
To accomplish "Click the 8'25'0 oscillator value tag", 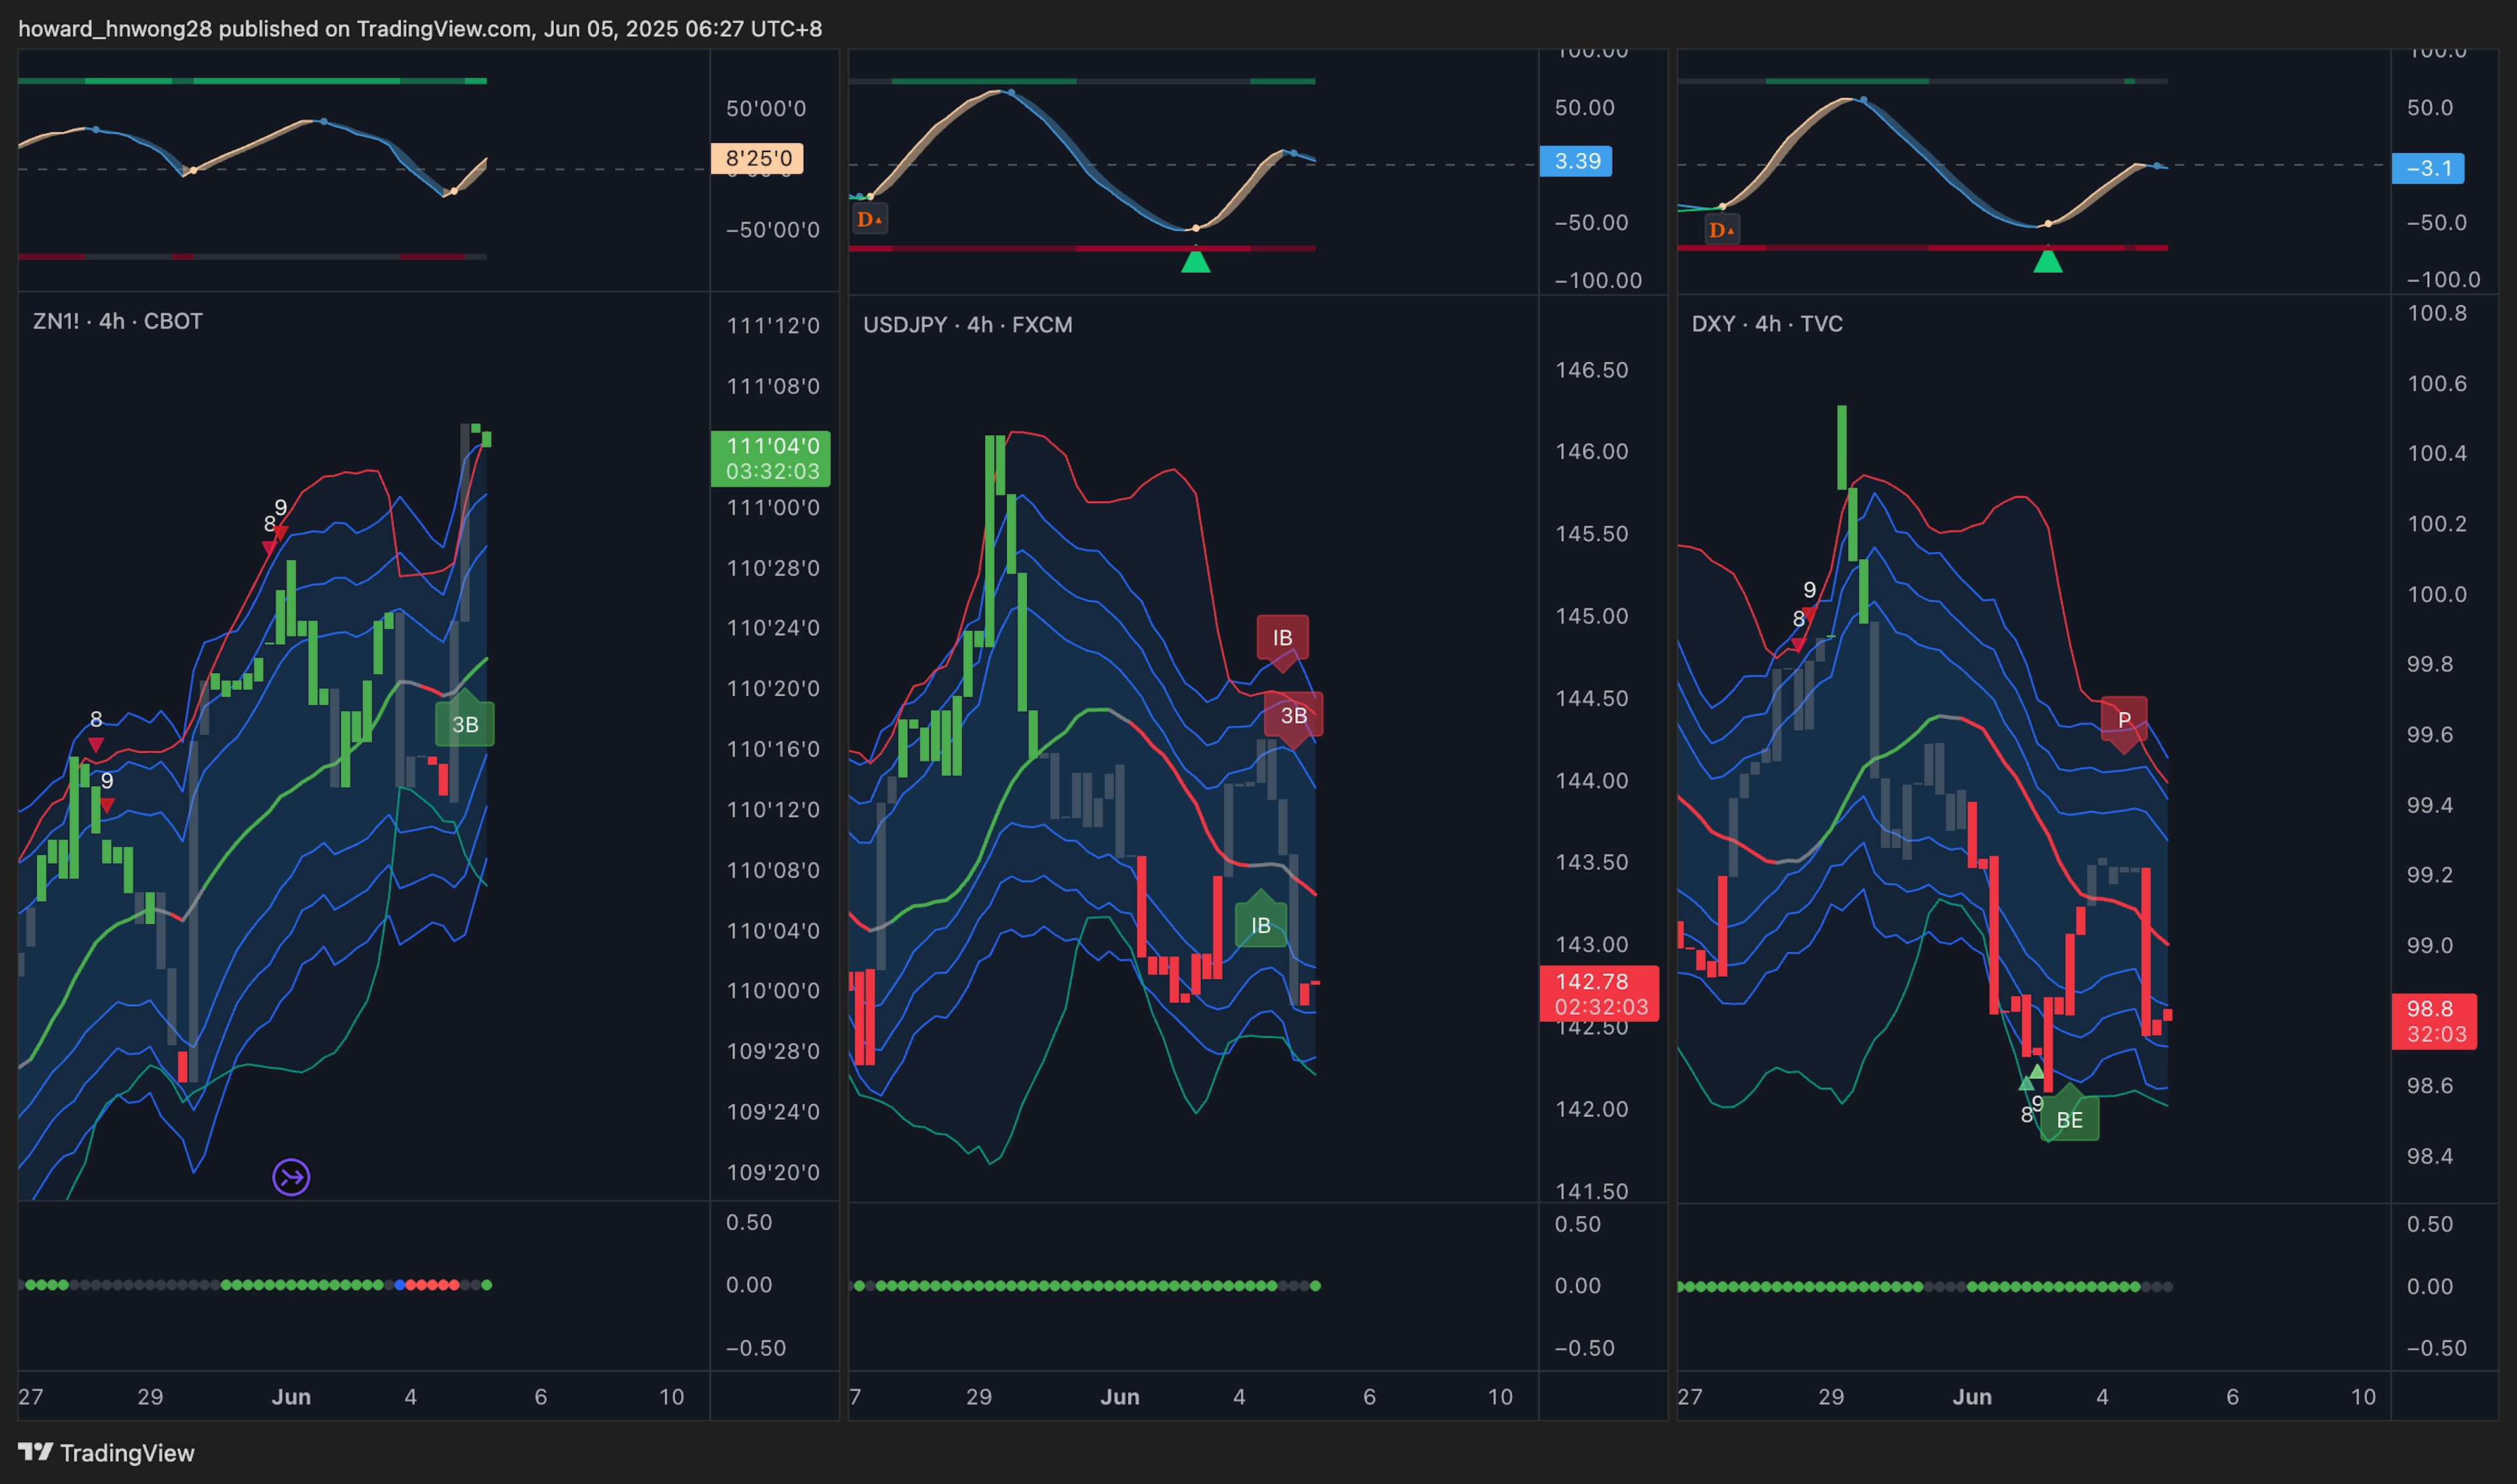I will [x=758, y=158].
